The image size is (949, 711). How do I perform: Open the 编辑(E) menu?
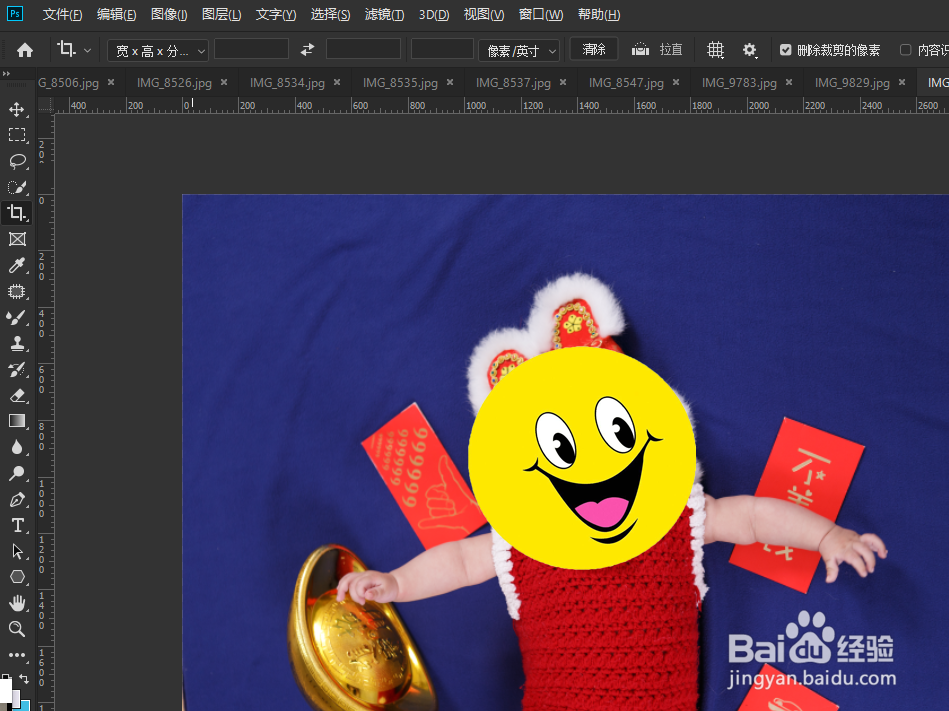(x=116, y=15)
